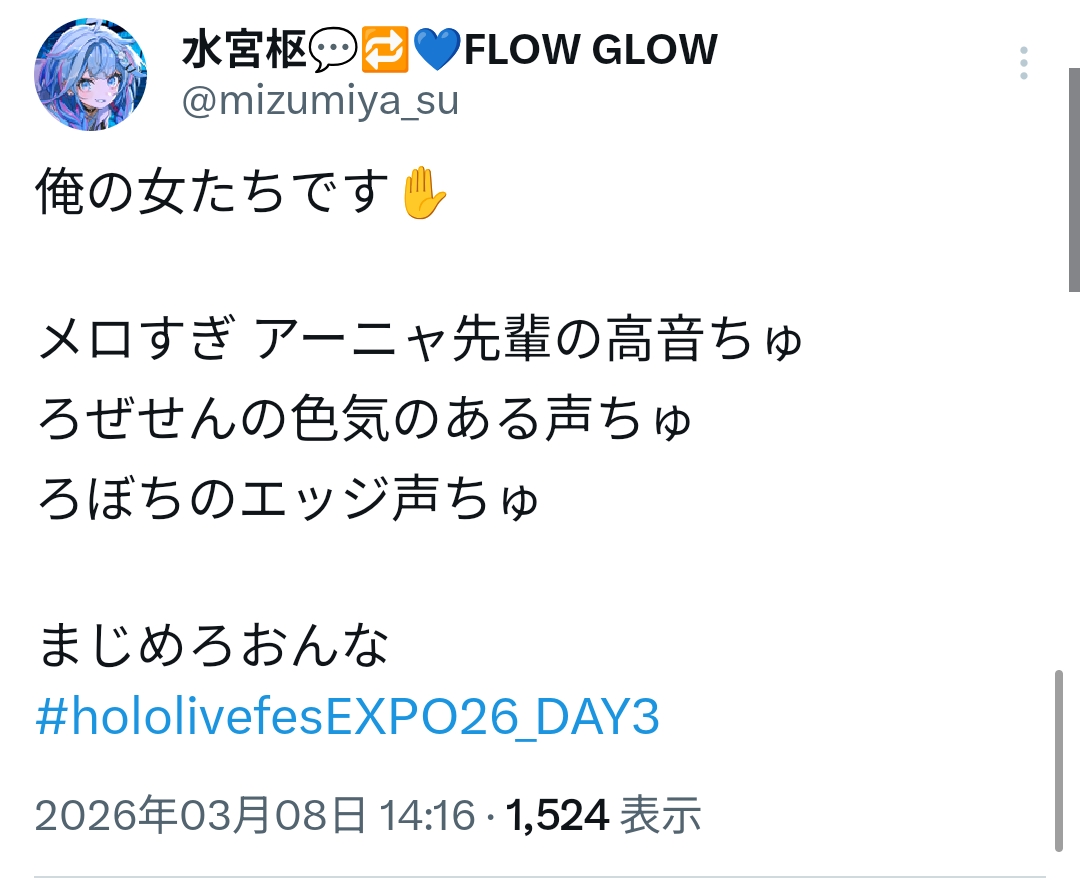This screenshot has height=891, width=1080.
Task: Click the line ろぜせんの色気のある声ちゅ
Action: coord(364,419)
